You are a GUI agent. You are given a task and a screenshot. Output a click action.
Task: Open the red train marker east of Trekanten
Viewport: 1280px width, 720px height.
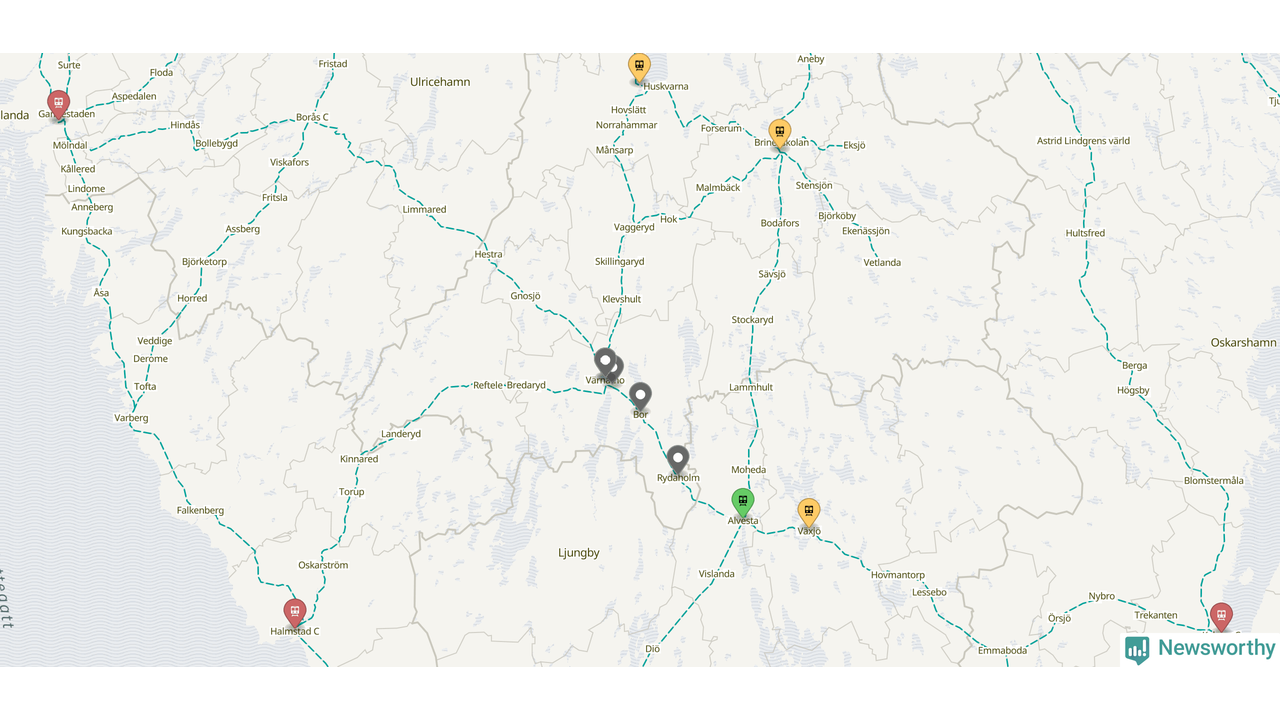coord(1220,617)
